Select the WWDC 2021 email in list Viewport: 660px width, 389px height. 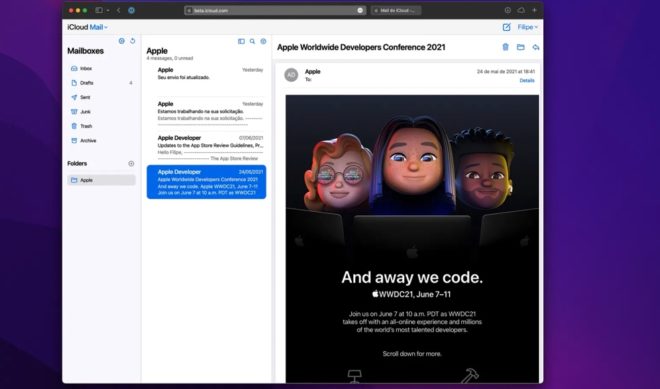point(206,182)
